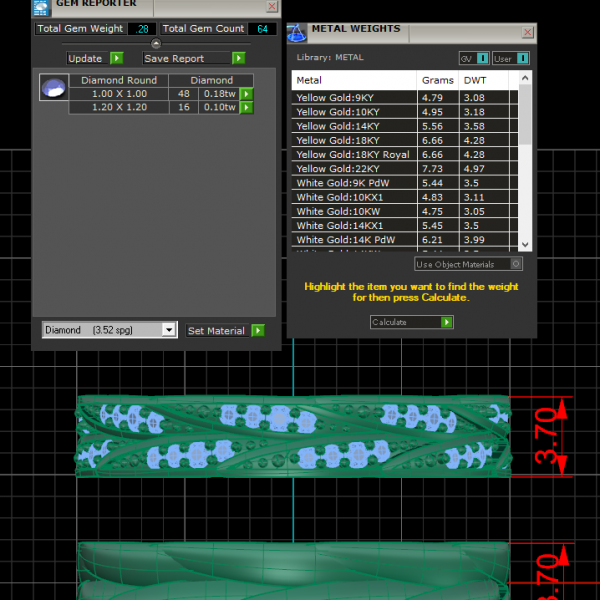The height and width of the screenshot is (600, 600).
Task: Click the green arrow beside Set Material
Action: coord(258,331)
